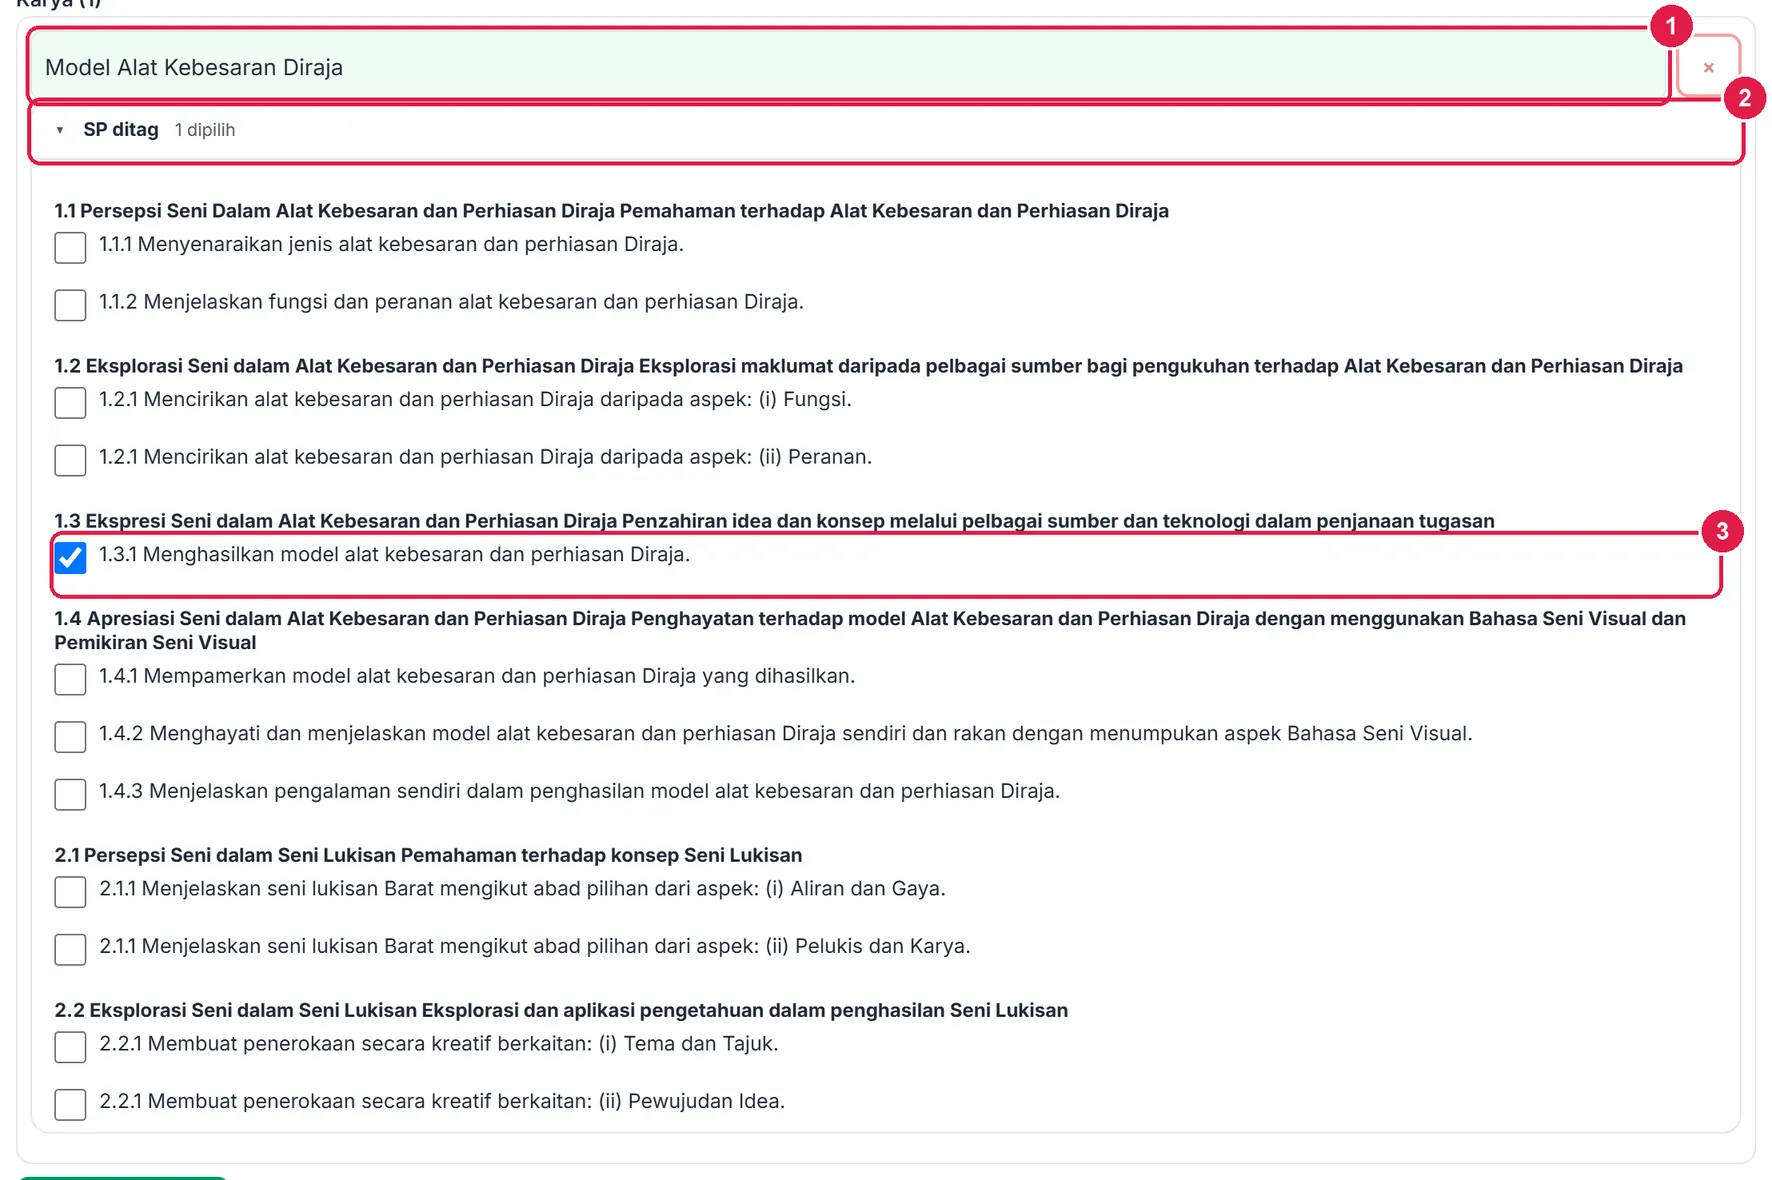Enable checkbox 1.4.3 Menjelaskan pengalaman sendiri

pyautogui.click(x=70, y=794)
